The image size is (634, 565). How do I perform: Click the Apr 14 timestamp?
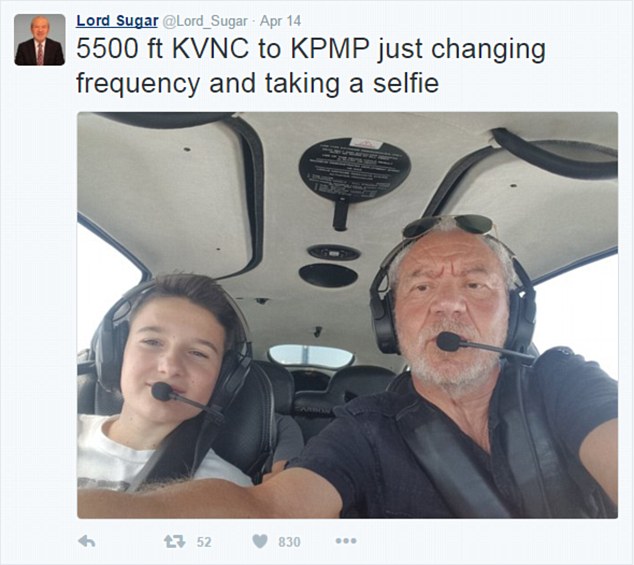pyautogui.click(x=280, y=21)
